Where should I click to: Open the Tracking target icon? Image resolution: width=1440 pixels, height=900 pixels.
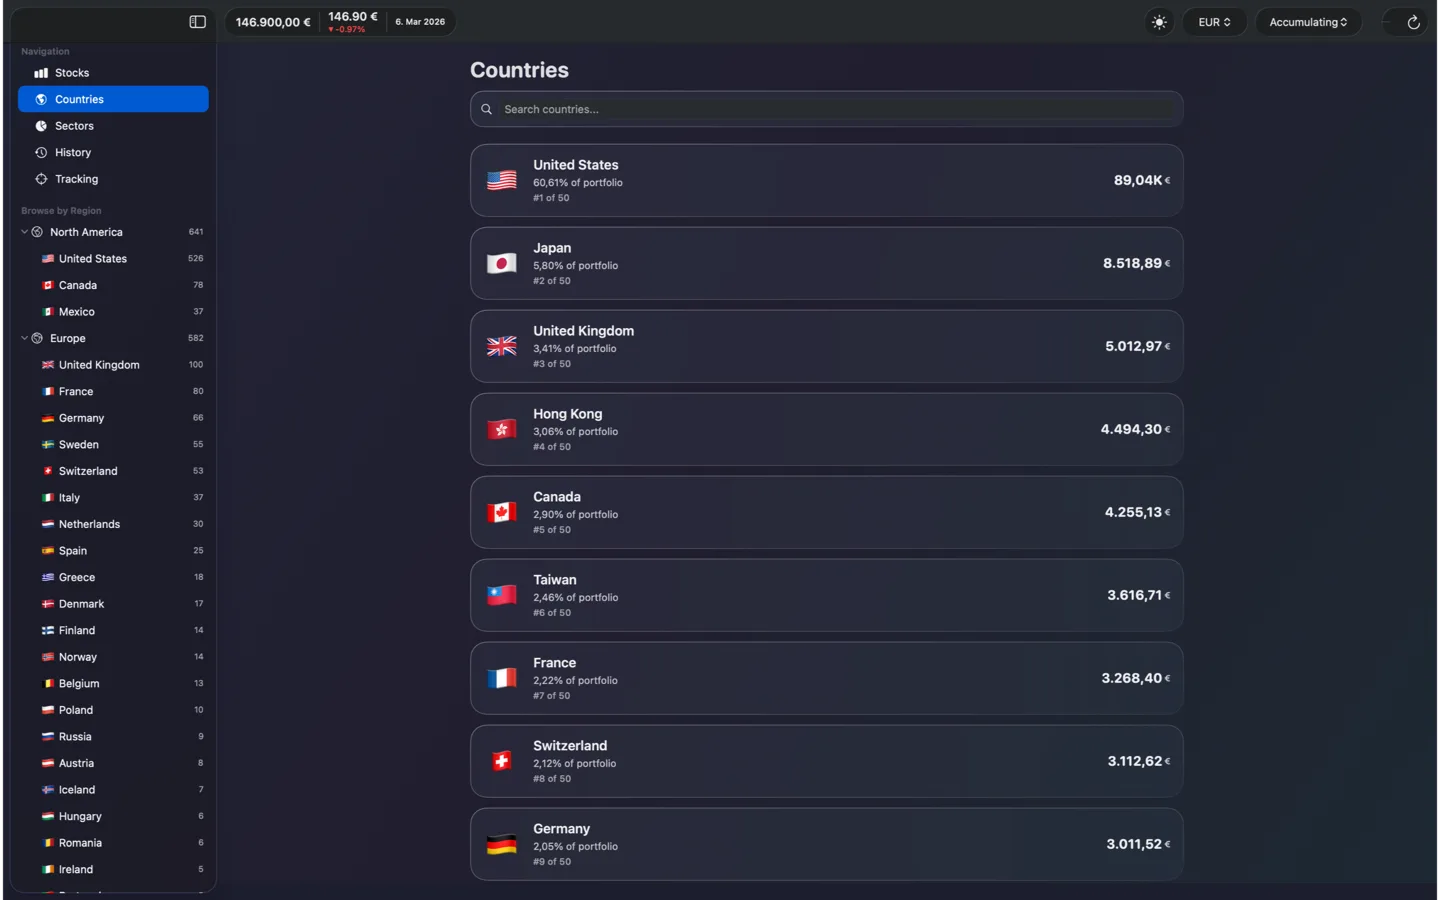point(40,179)
